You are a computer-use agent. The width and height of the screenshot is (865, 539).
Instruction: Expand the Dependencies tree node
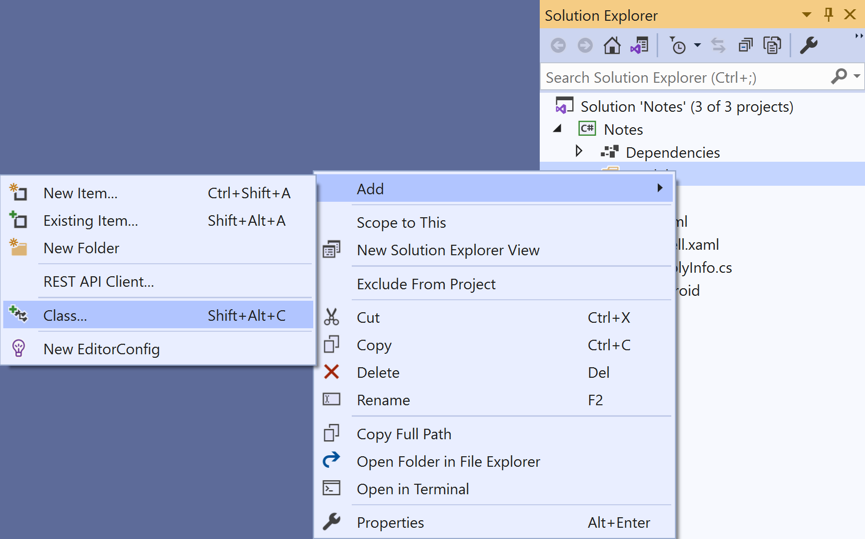point(579,152)
